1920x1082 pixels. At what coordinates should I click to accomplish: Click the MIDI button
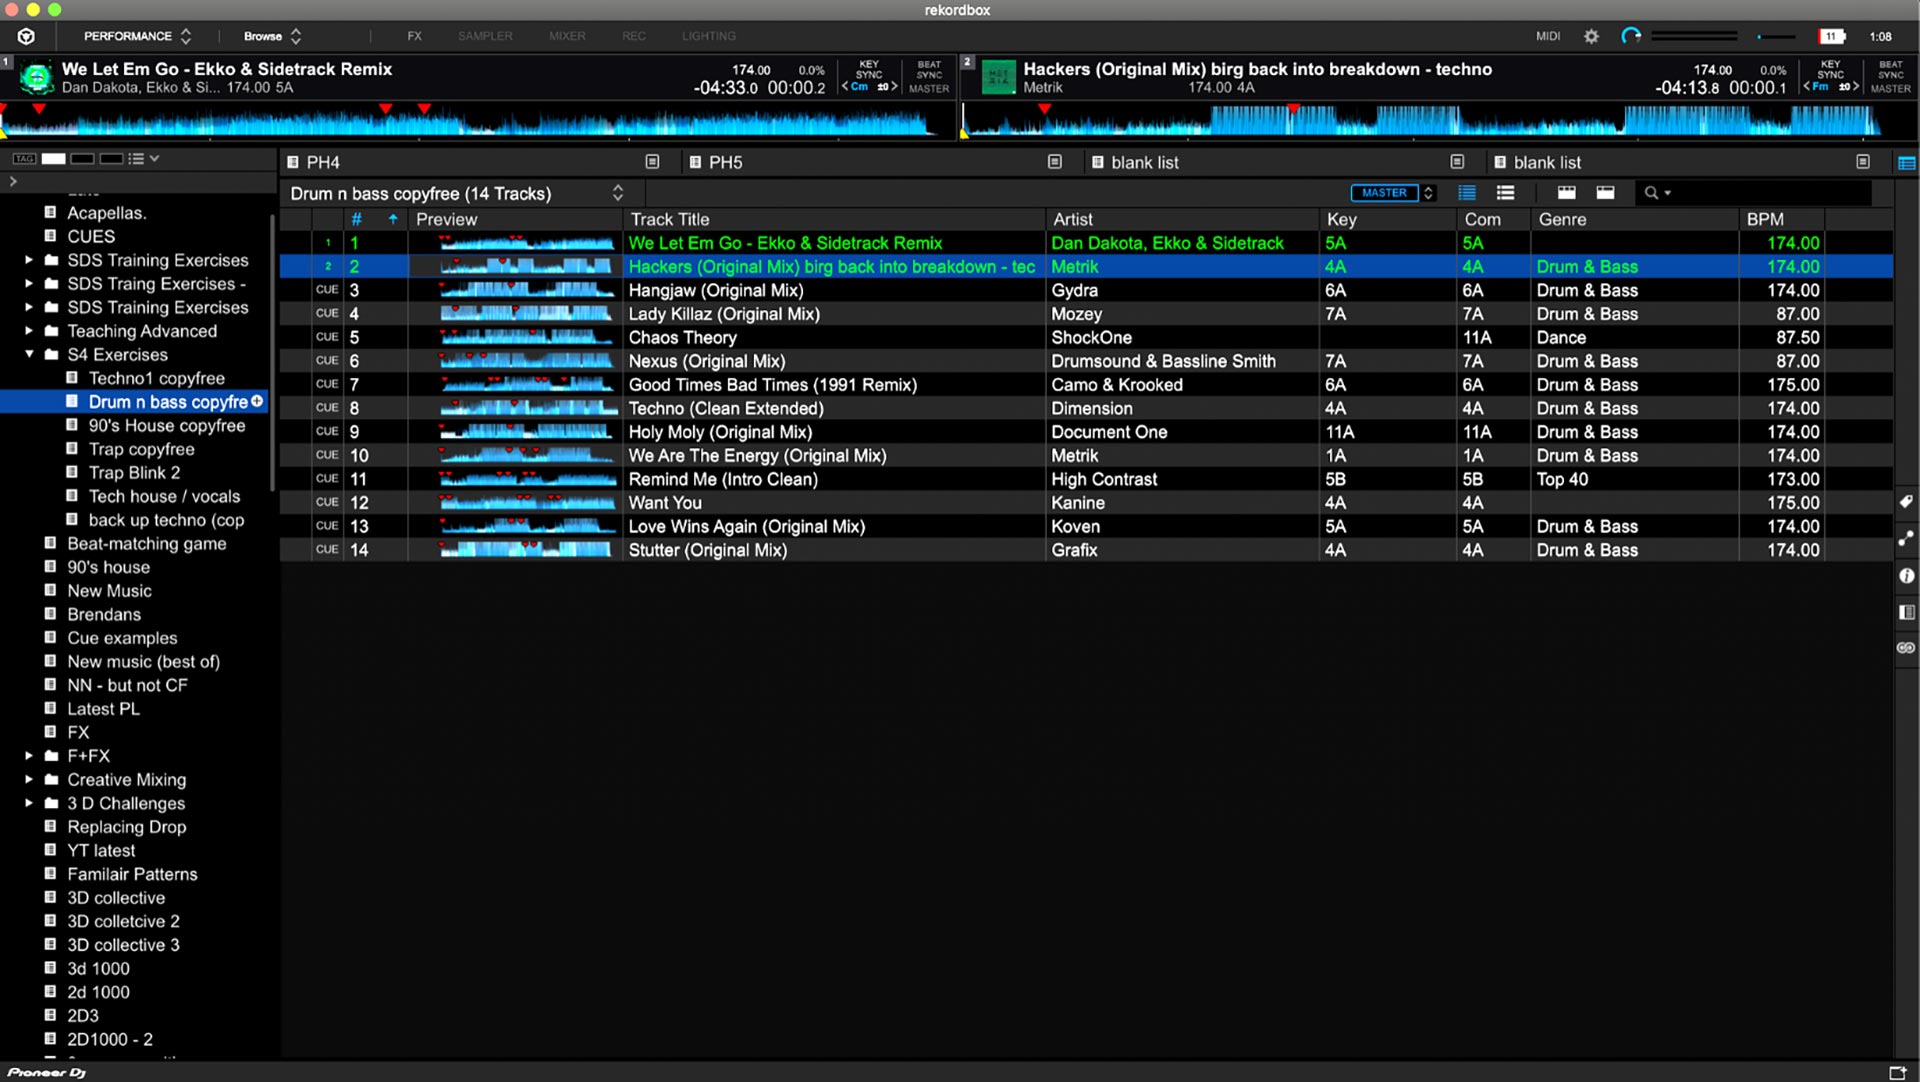coord(1548,36)
